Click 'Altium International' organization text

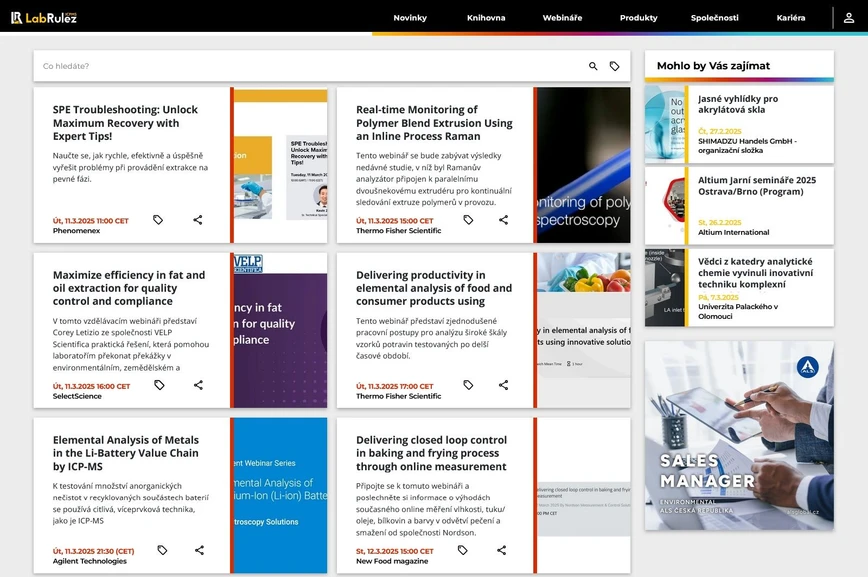(733, 232)
